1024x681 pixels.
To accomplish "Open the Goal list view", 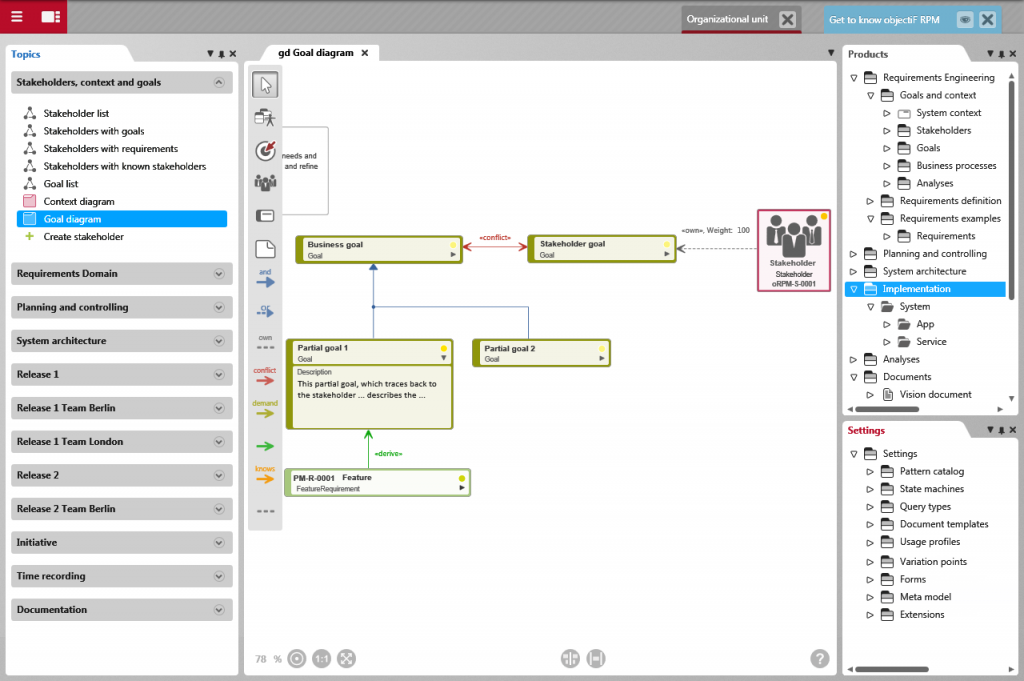I will [x=61, y=184].
